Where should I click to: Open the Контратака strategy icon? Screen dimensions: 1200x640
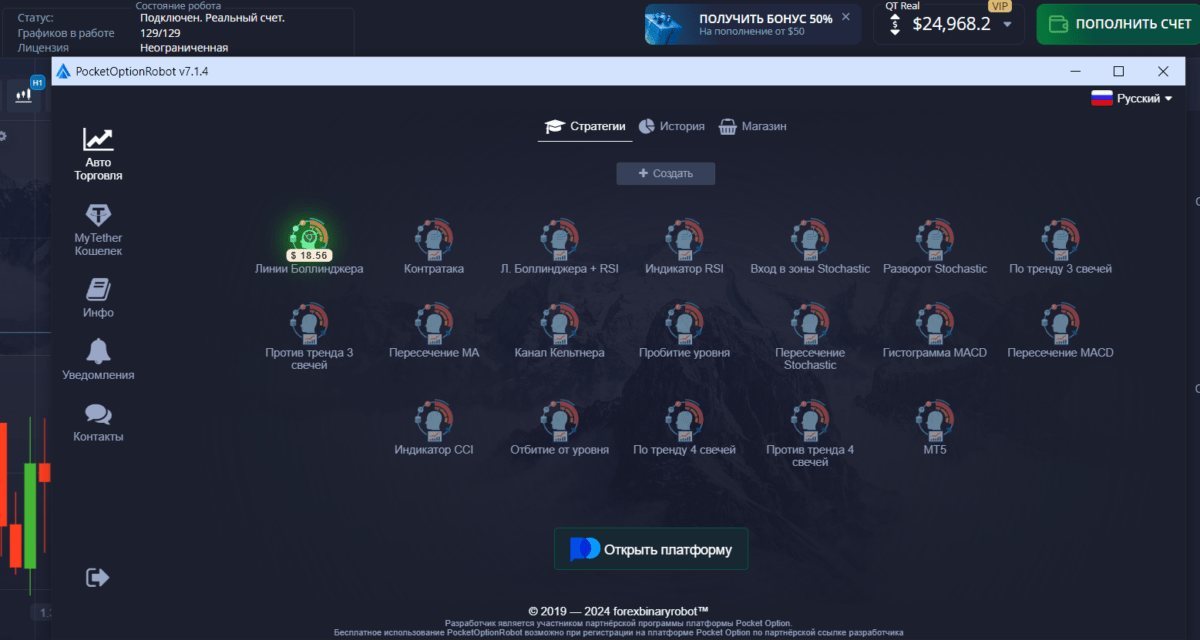point(434,240)
